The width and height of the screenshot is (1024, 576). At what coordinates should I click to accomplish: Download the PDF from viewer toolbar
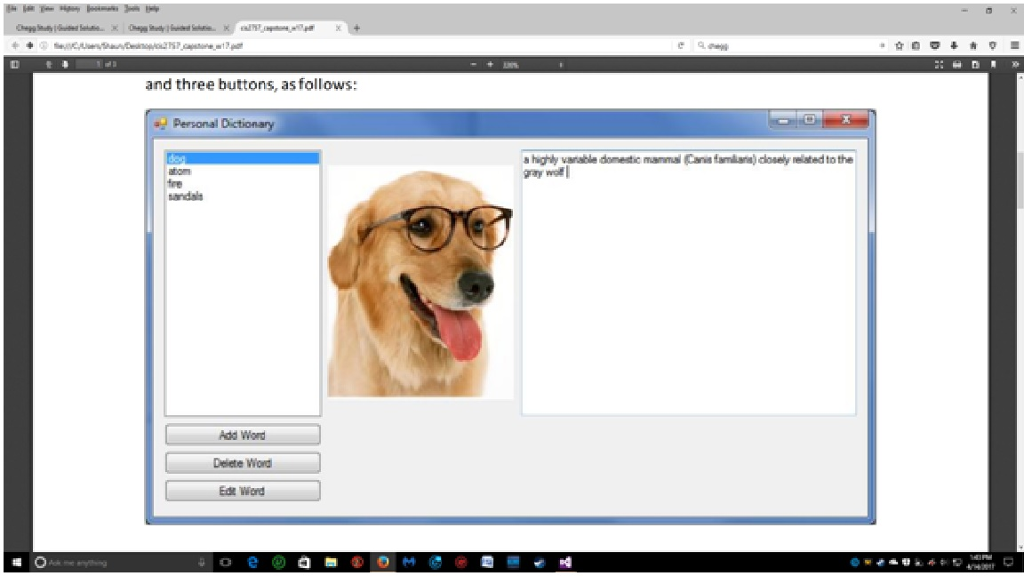pyautogui.click(x=975, y=65)
